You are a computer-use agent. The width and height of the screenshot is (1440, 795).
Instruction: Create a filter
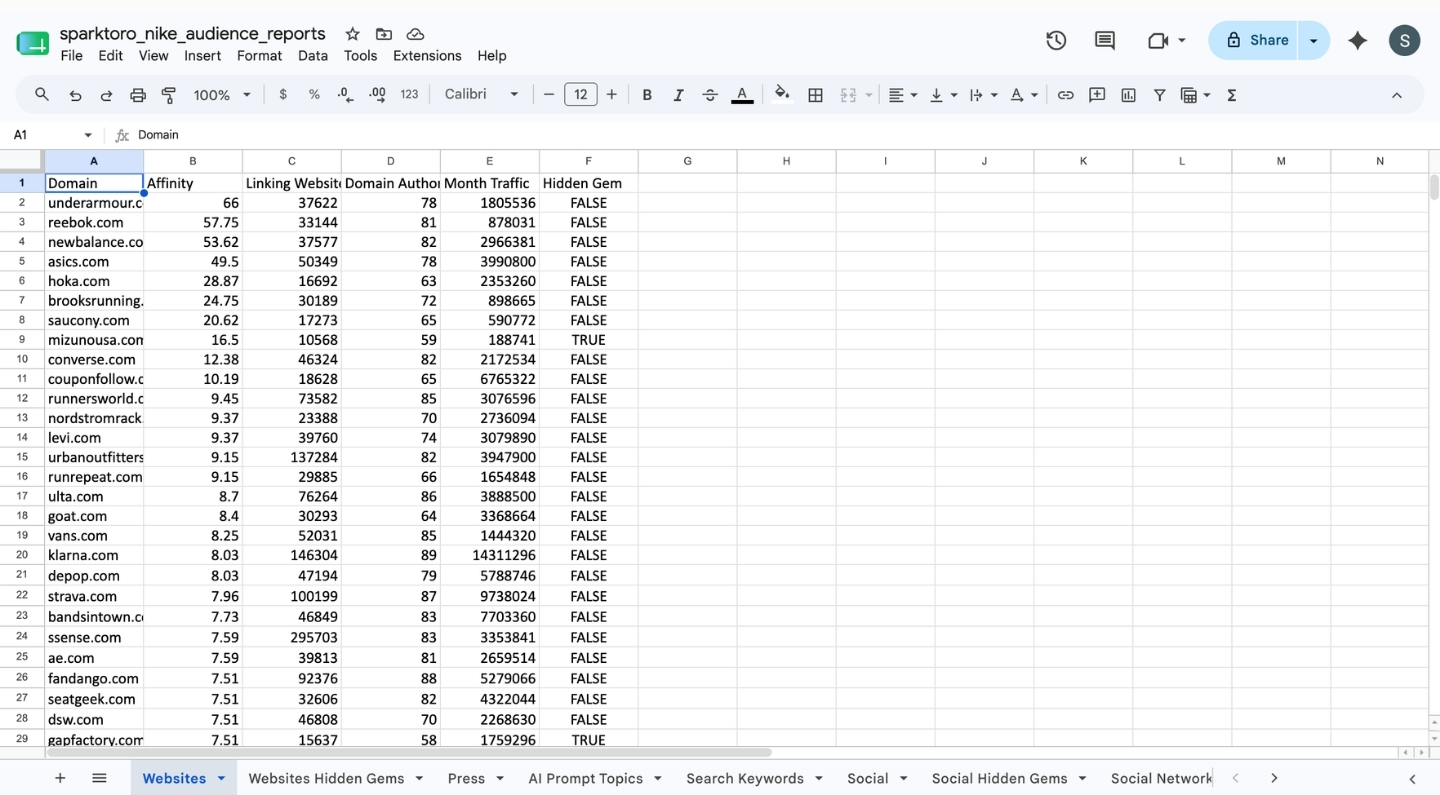click(1160, 95)
